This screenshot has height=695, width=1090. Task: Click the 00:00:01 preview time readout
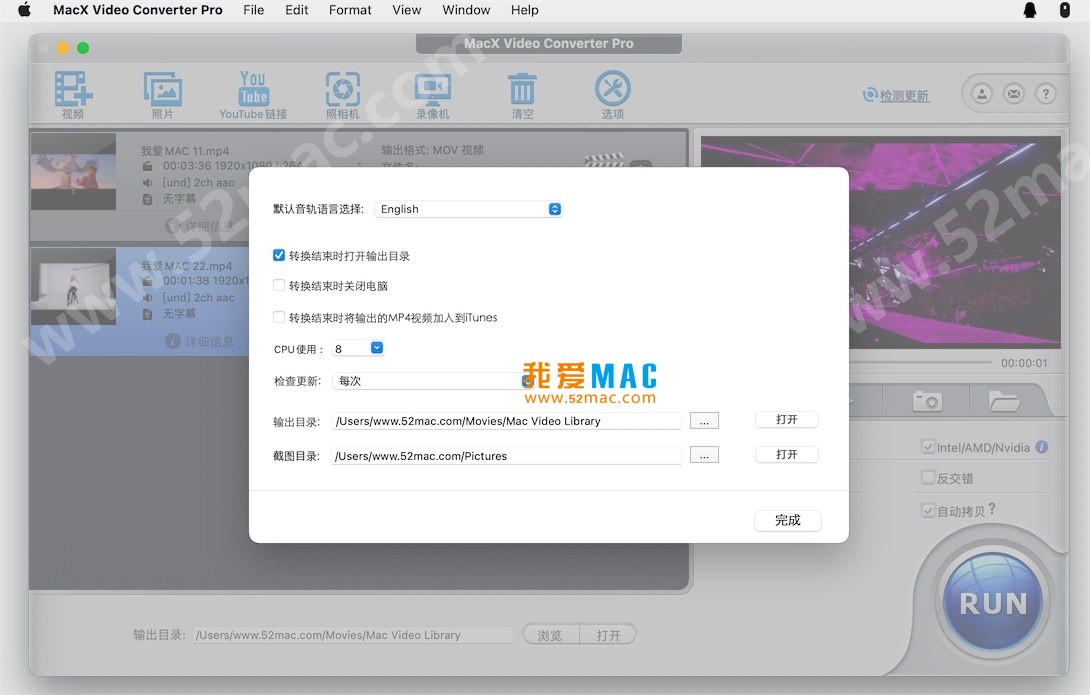point(1024,363)
